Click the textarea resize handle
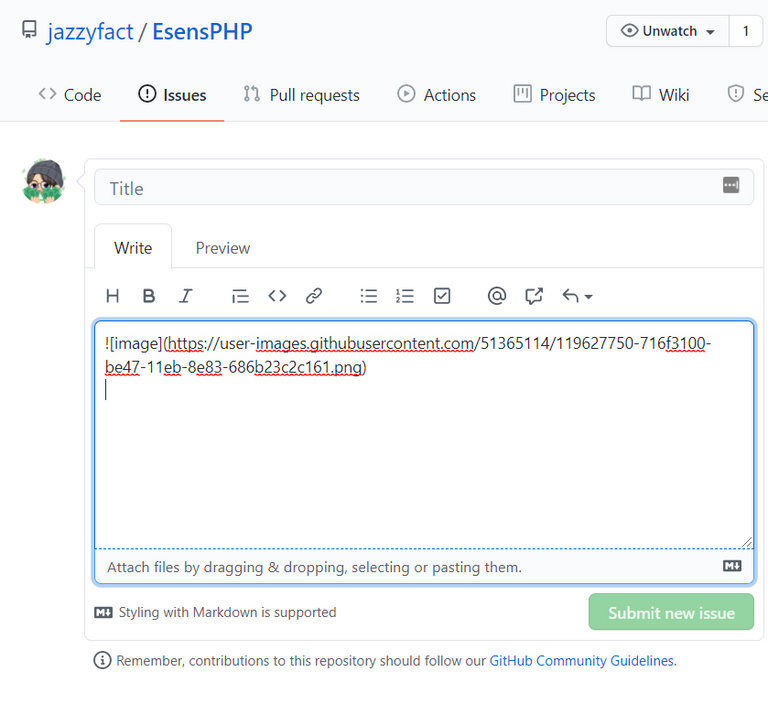Image resolution: width=768 pixels, height=705 pixels. (x=746, y=541)
